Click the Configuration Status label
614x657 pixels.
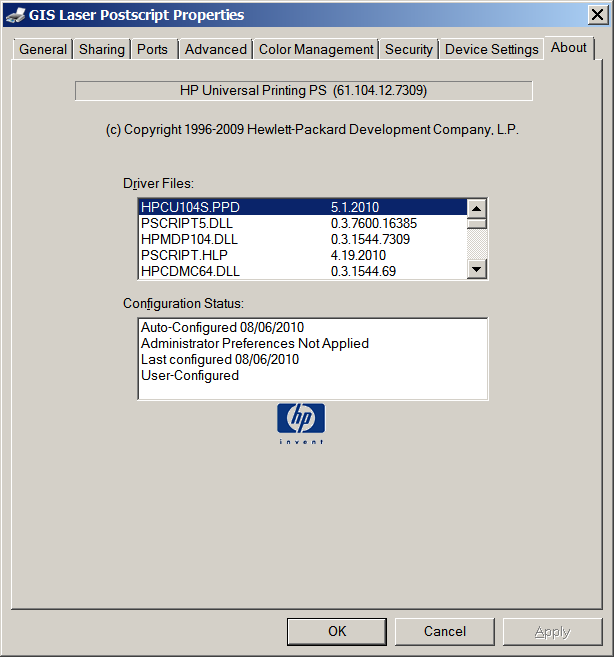[x=183, y=303]
